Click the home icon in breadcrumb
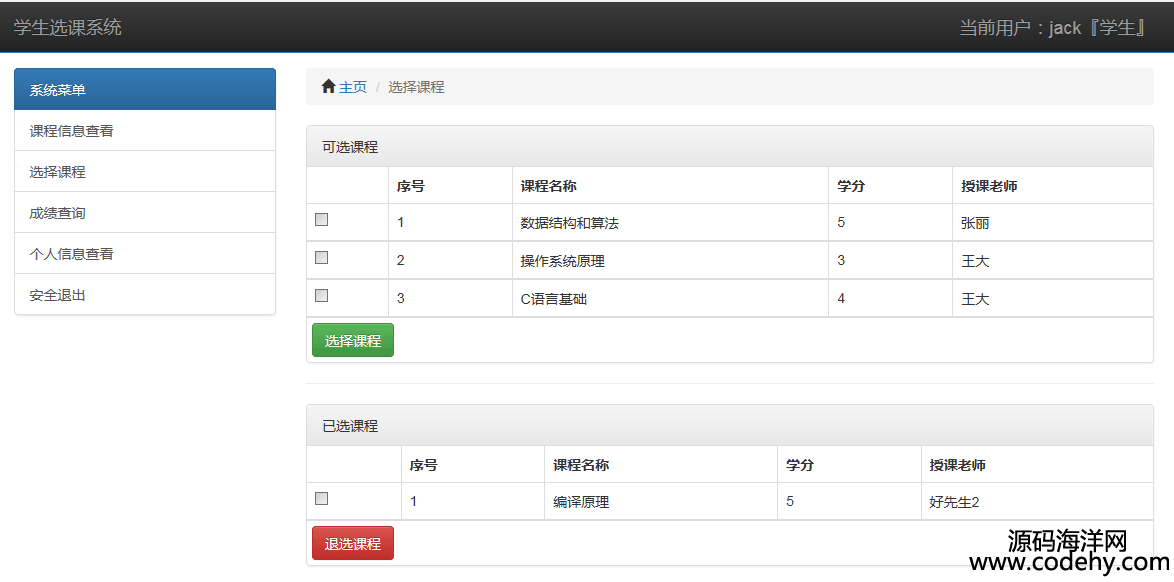The height and width of the screenshot is (582, 1174). coord(328,87)
